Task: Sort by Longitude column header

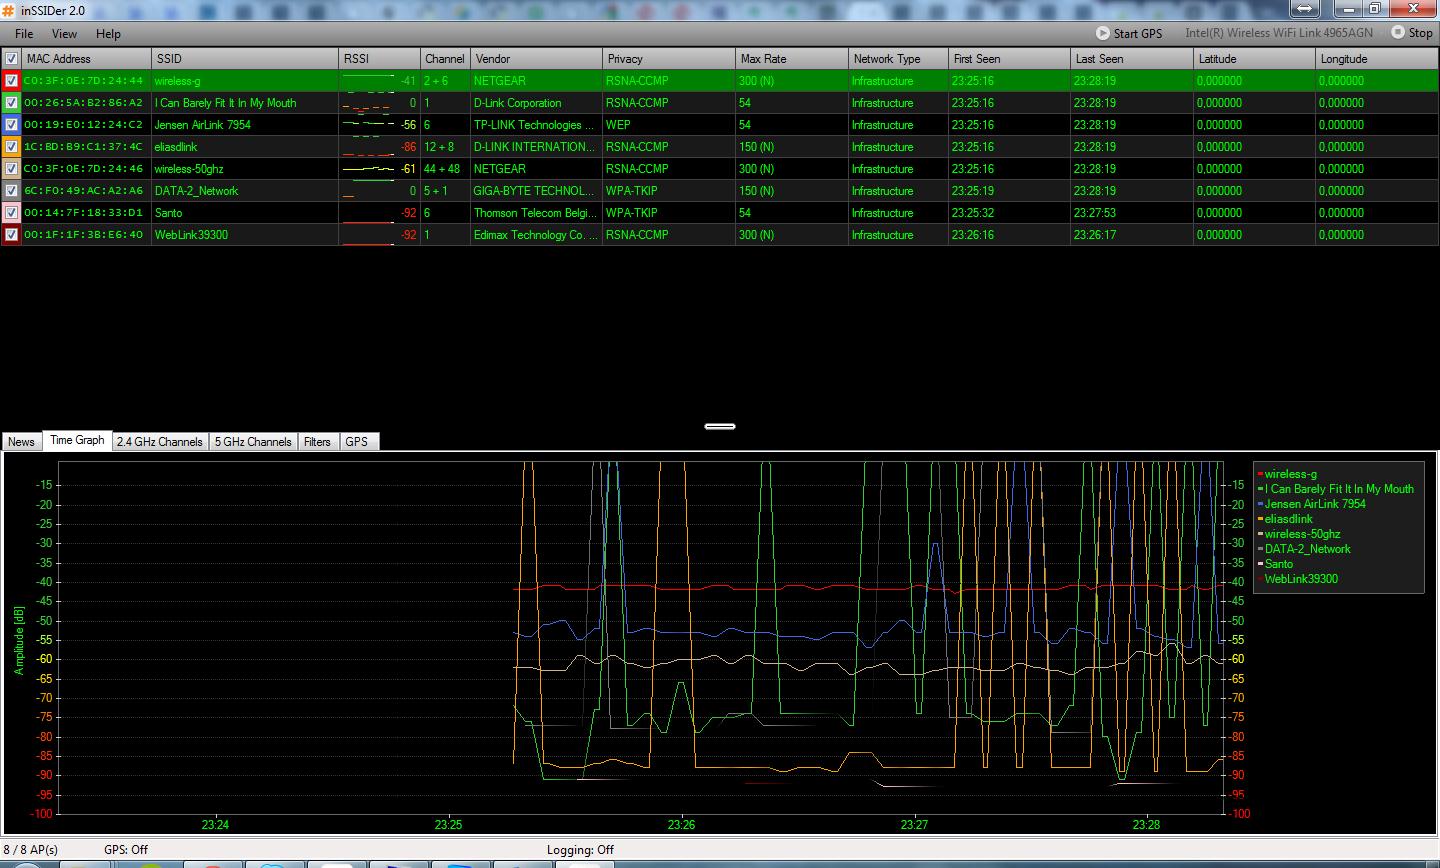Action: click(1378, 59)
